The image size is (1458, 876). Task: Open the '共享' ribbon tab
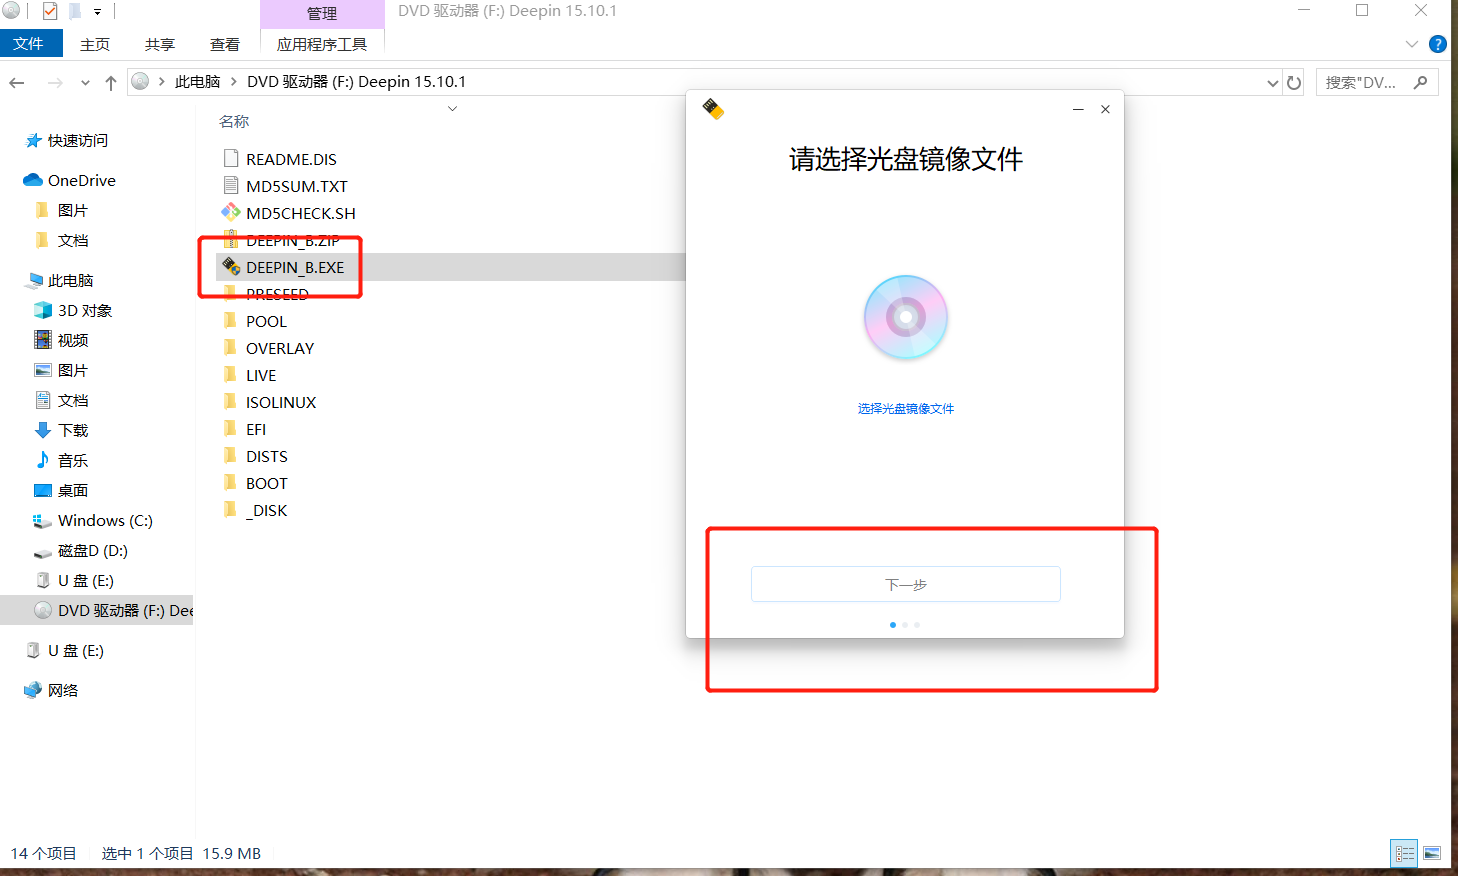pos(160,44)
